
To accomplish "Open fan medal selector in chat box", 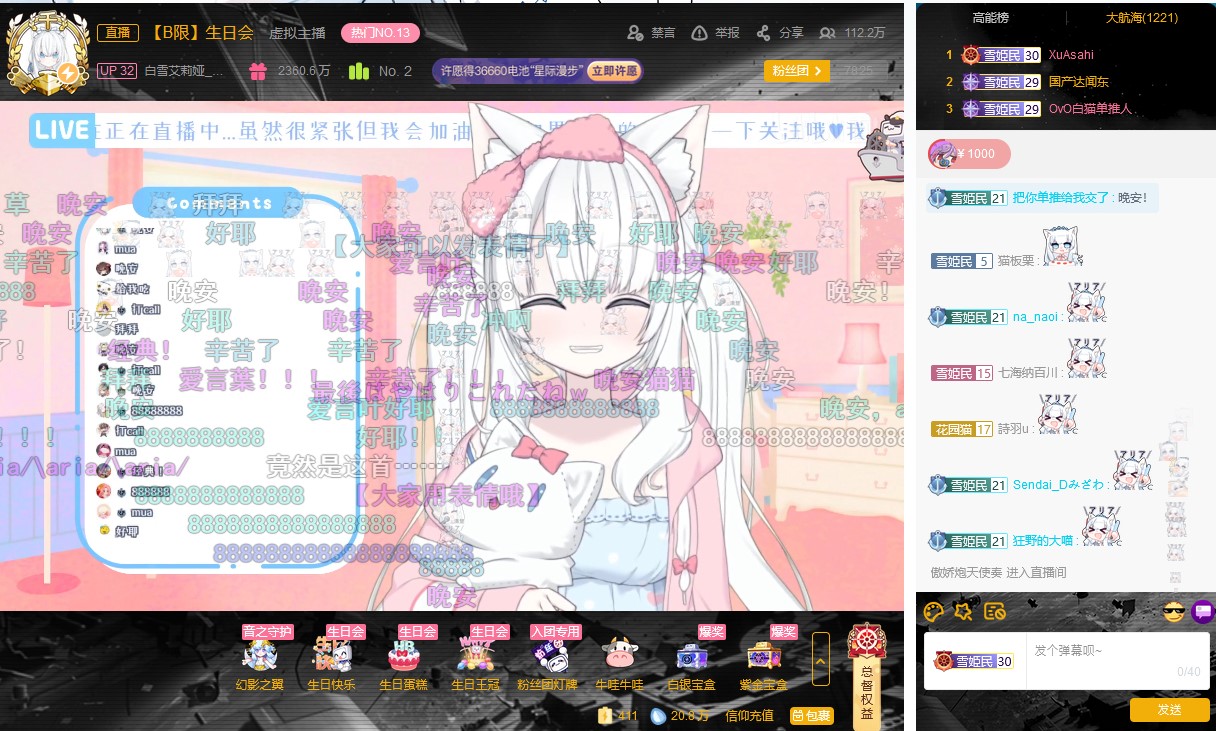I will click(974, 661).
